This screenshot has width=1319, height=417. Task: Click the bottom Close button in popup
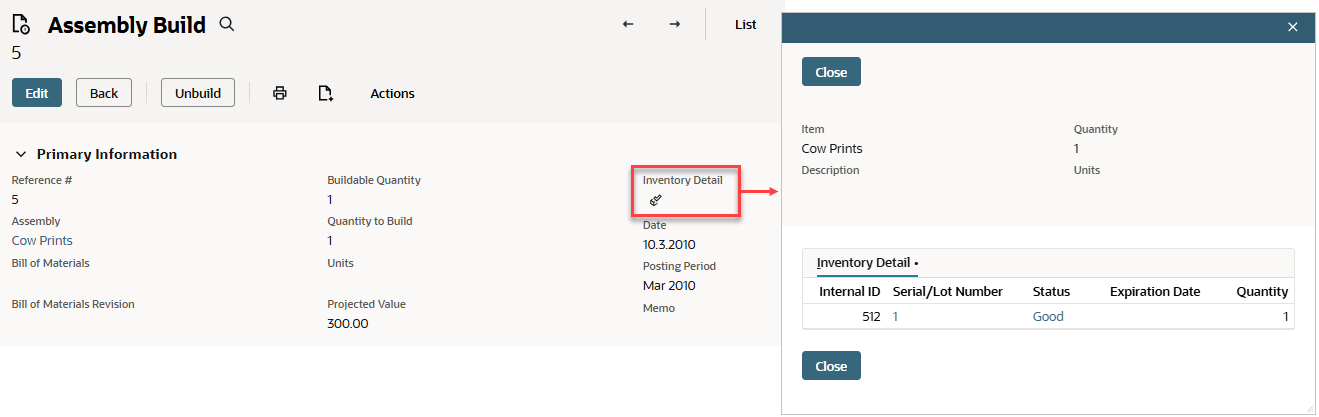(831, 366)
